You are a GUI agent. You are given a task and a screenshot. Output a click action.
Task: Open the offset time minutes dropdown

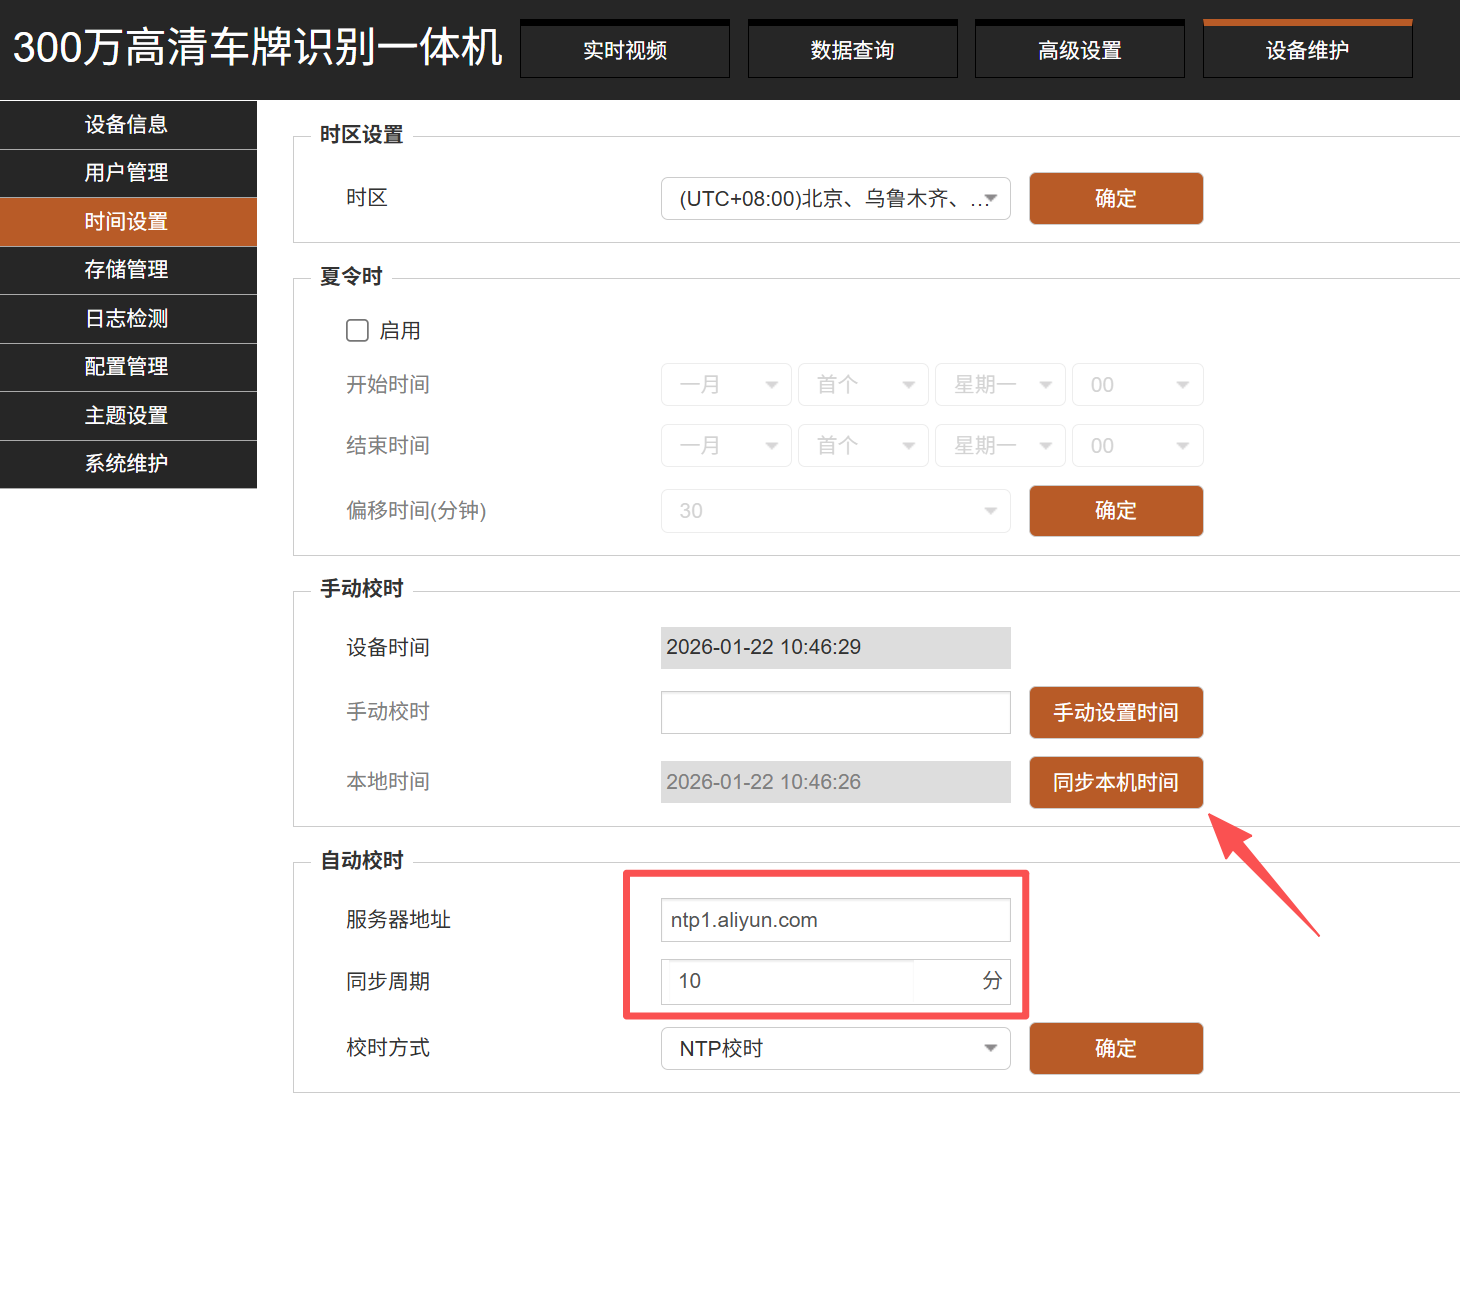coord(835,511)
